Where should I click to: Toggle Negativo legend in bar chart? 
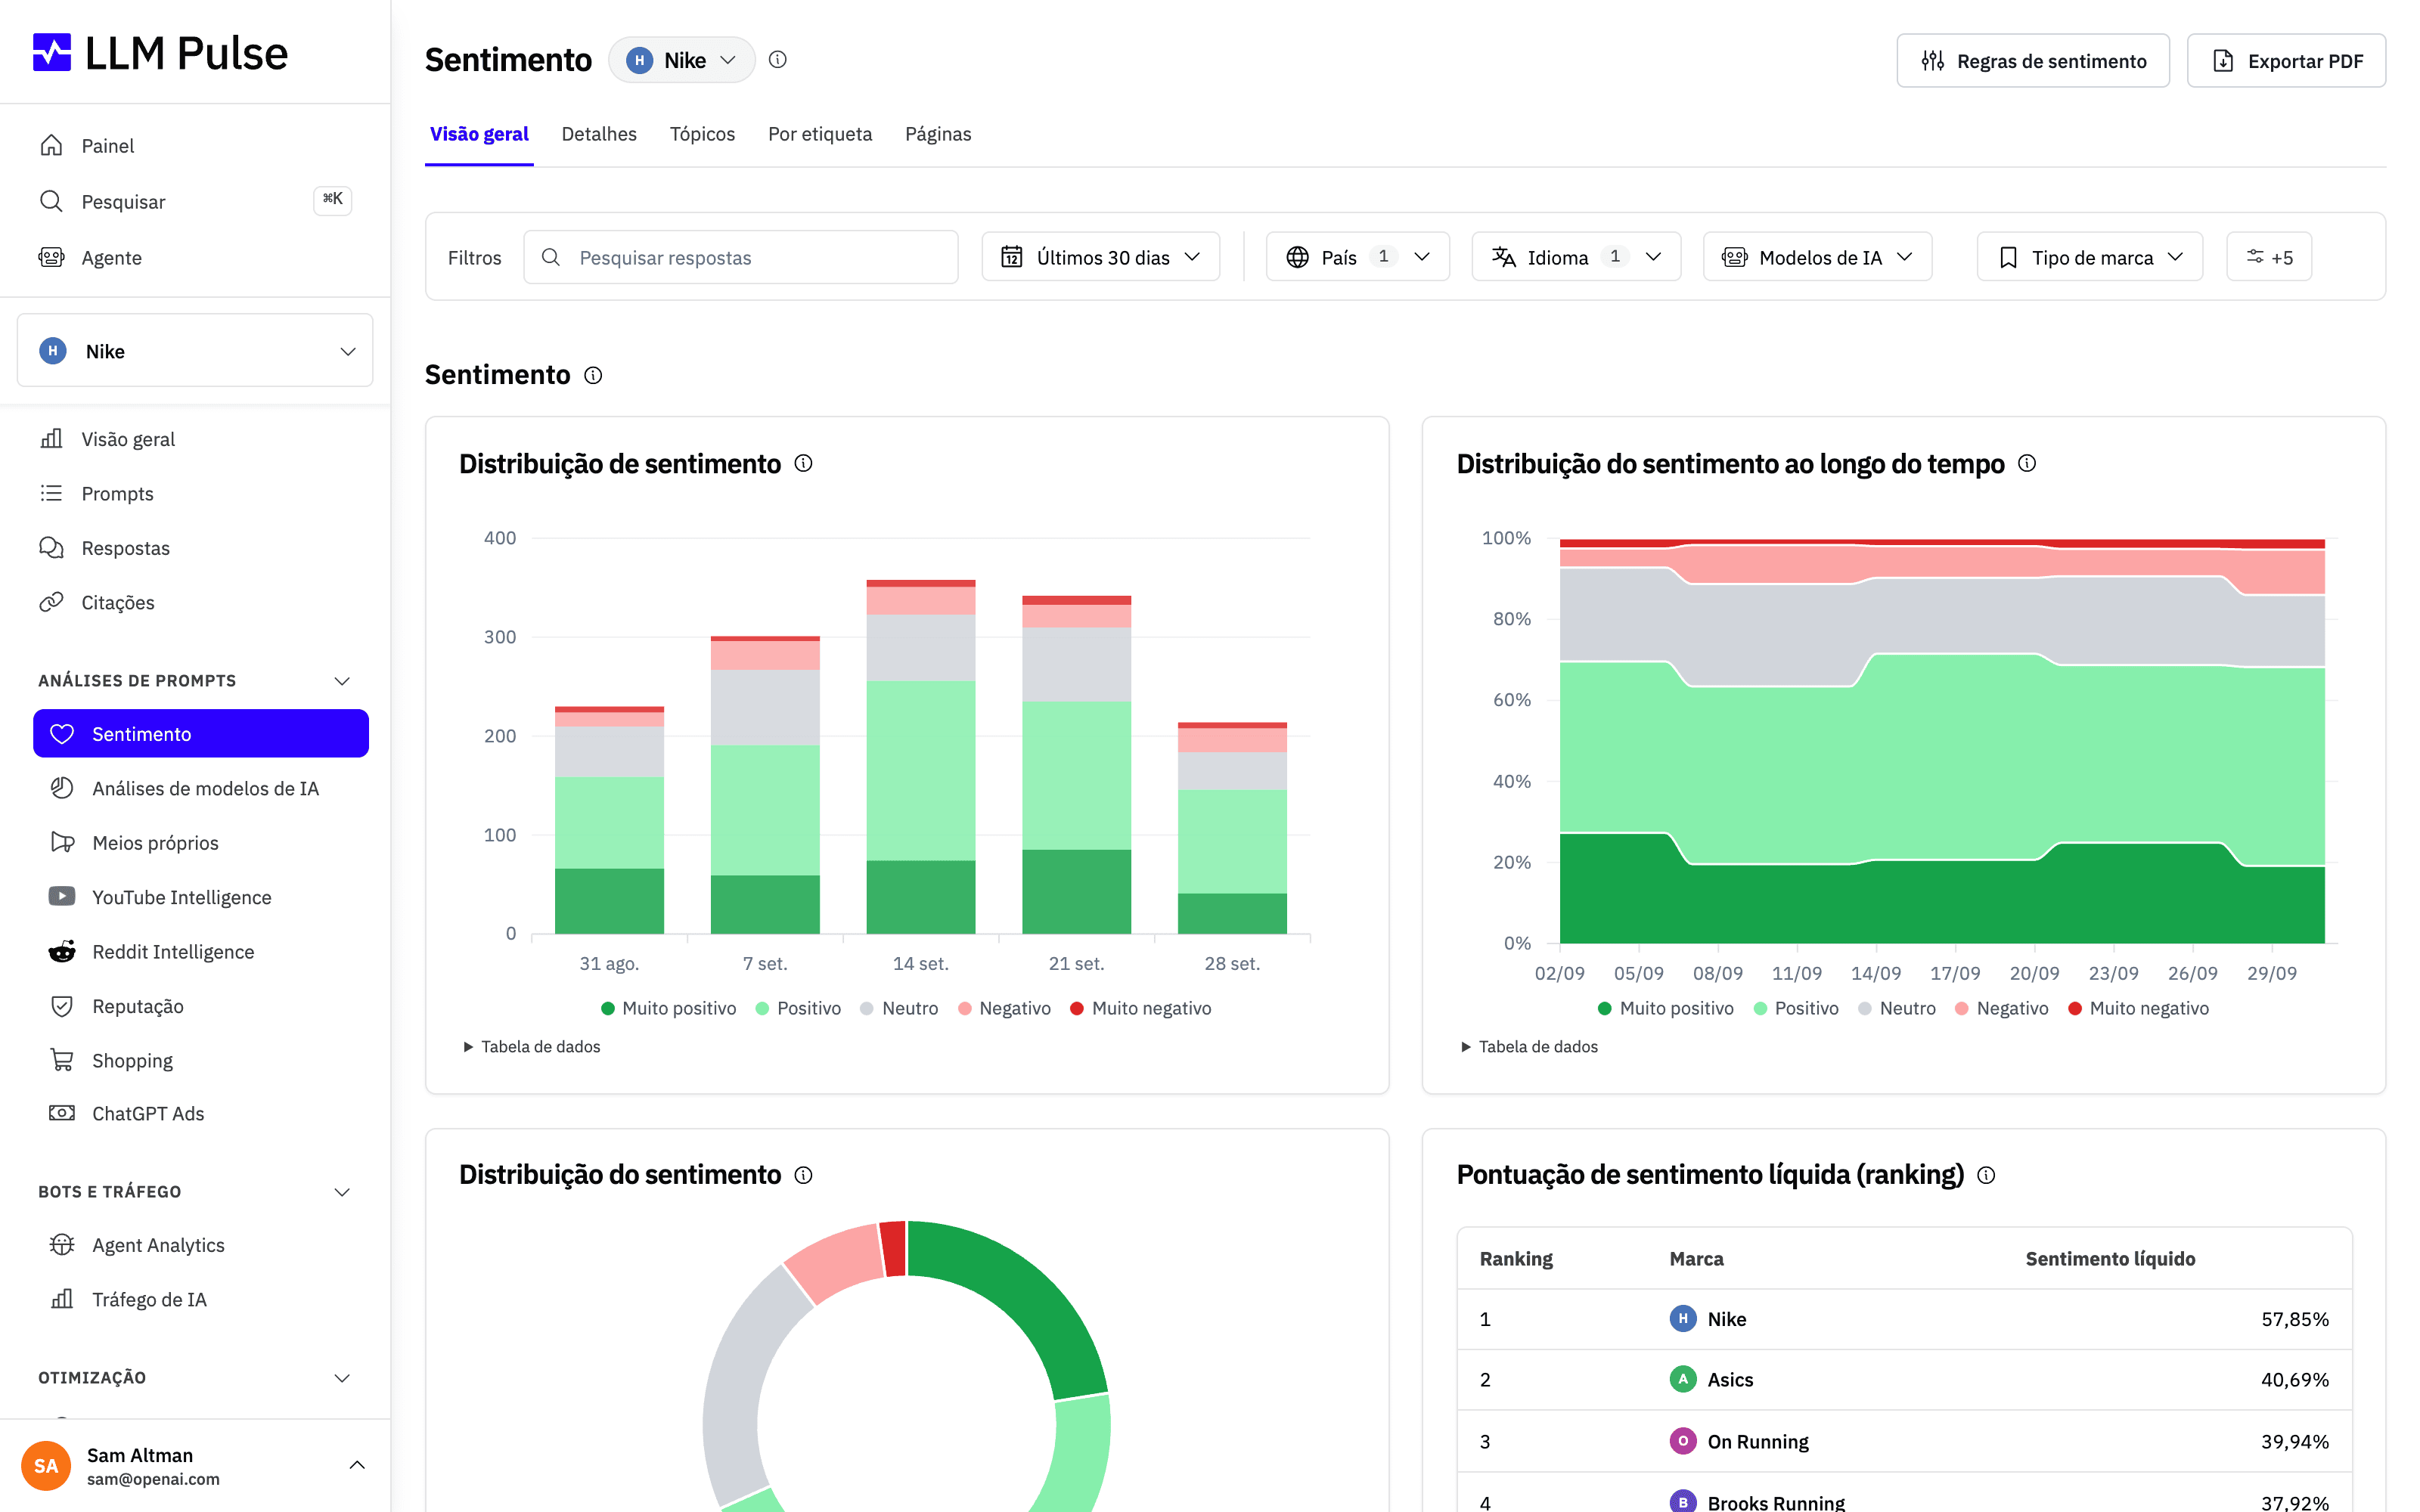tap(1004, 1008)
